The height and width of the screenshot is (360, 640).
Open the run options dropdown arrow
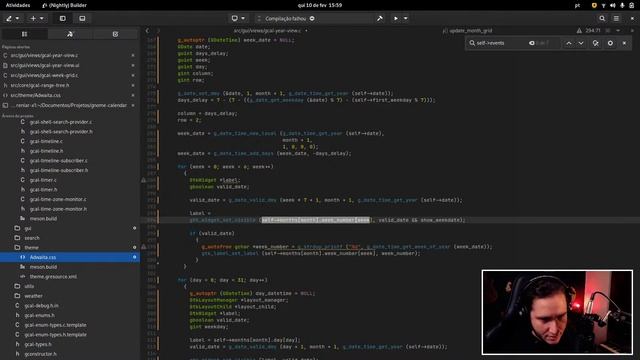tap(405, 18)
